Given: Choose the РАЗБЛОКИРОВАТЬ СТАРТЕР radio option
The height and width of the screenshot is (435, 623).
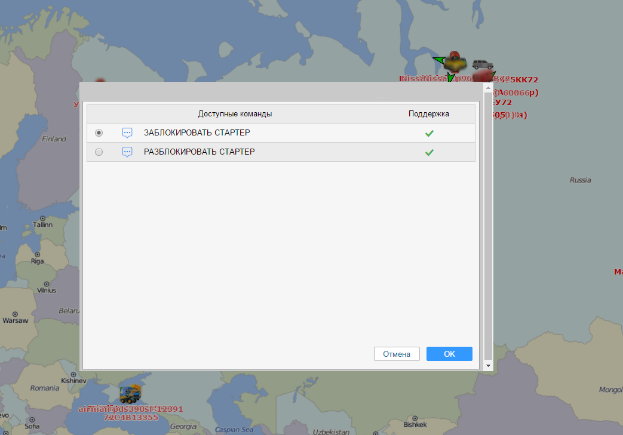Looking at the screenshot, I should [x=99, y=152].
